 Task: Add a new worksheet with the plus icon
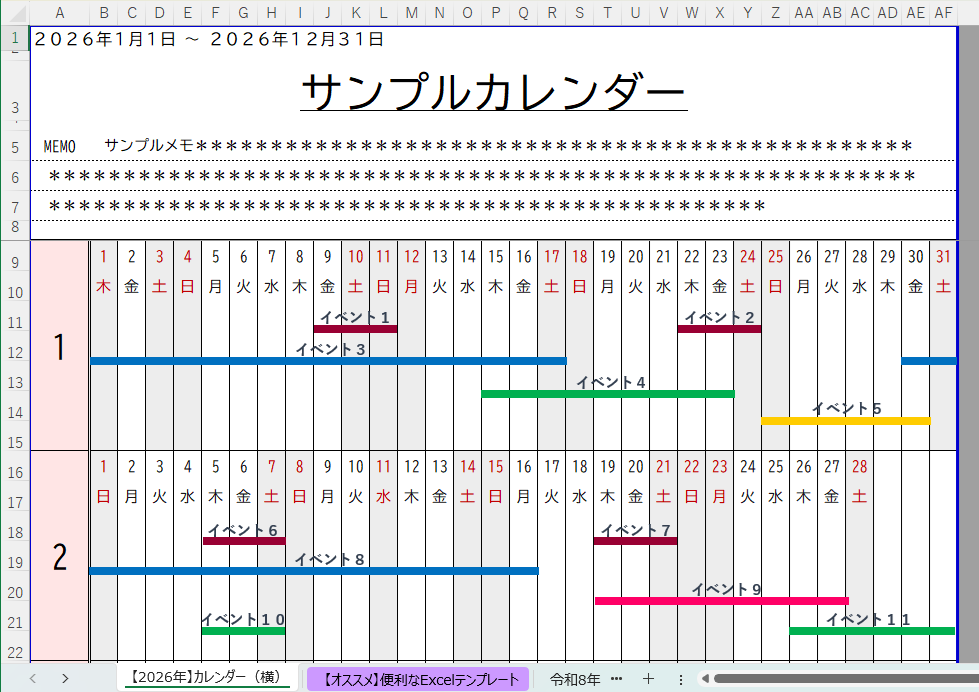[x=648, y=678]
